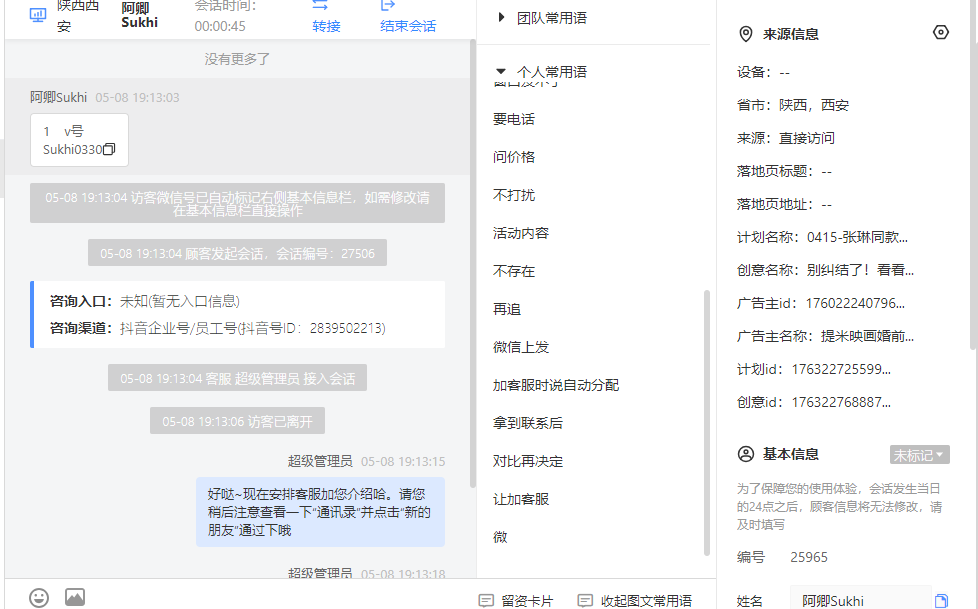
Task: Select the 活动内容 quick phrase
Action: pos(521,233)
